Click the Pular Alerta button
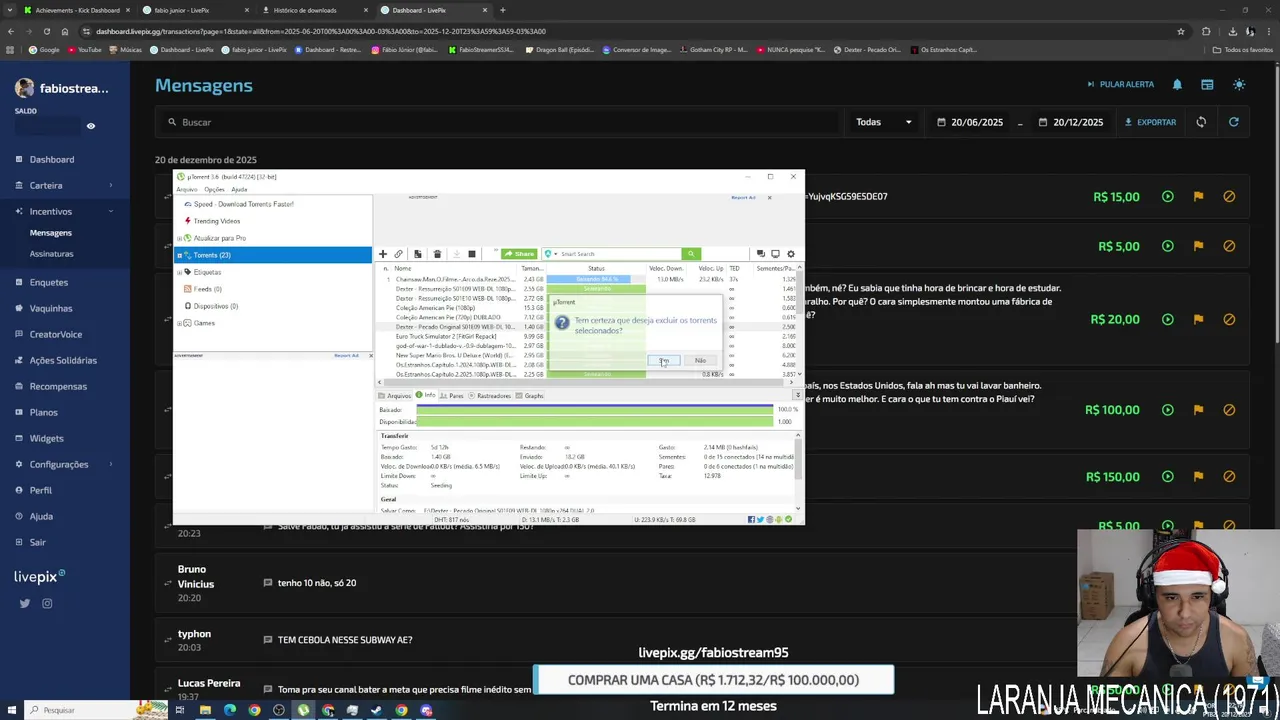This screenshot has height=720, width=1280. click(x=1120, y=85)
